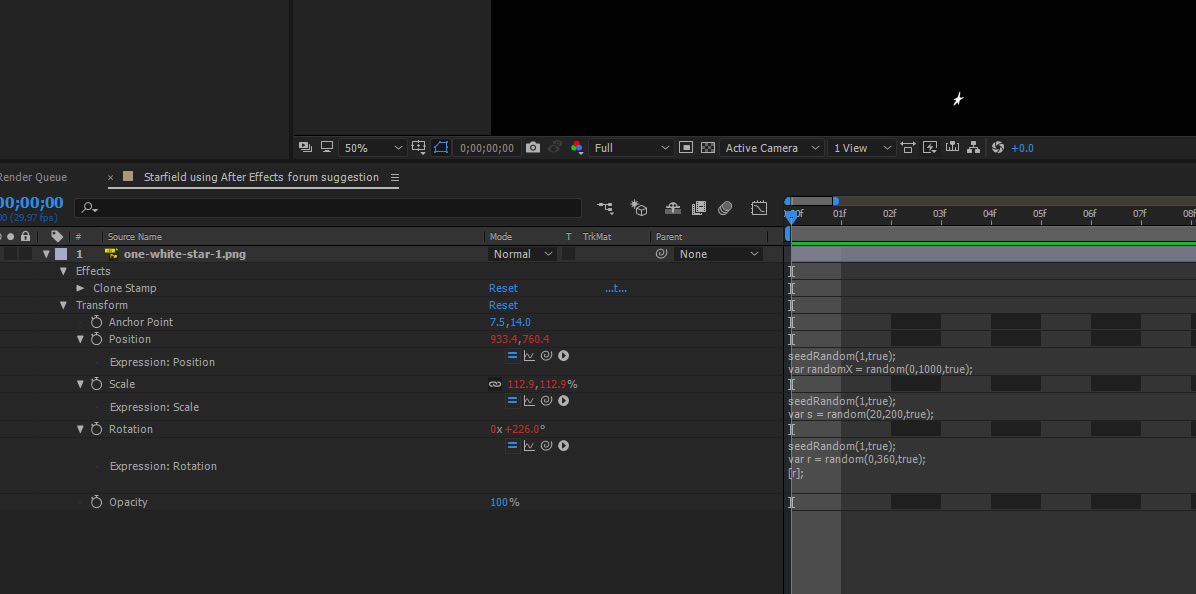Image resolution: width=1196 pixels, height=594 pixels.
Task: Toggle Pixel Aspect Ratio Correction icon
Action: [908, 148]
